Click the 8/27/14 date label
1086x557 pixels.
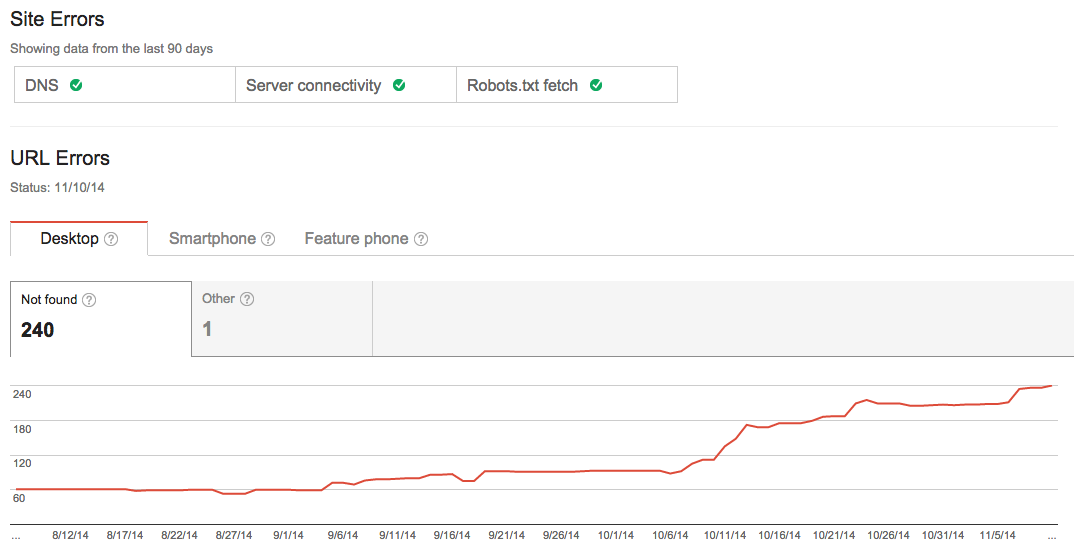pyautogui.click(x=234, y=536)
